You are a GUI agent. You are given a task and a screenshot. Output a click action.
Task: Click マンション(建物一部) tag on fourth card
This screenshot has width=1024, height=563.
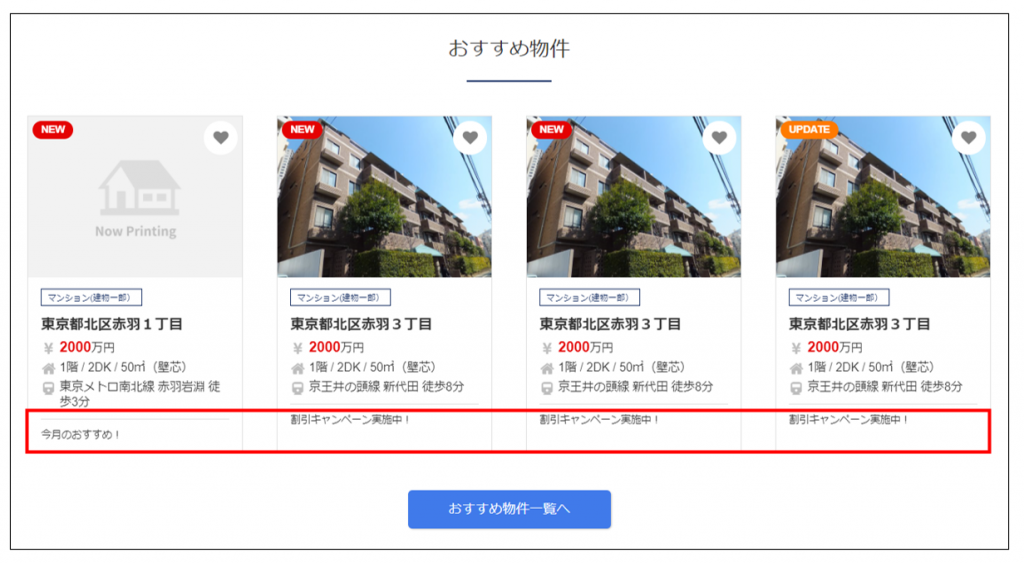(x=839, y=297)
